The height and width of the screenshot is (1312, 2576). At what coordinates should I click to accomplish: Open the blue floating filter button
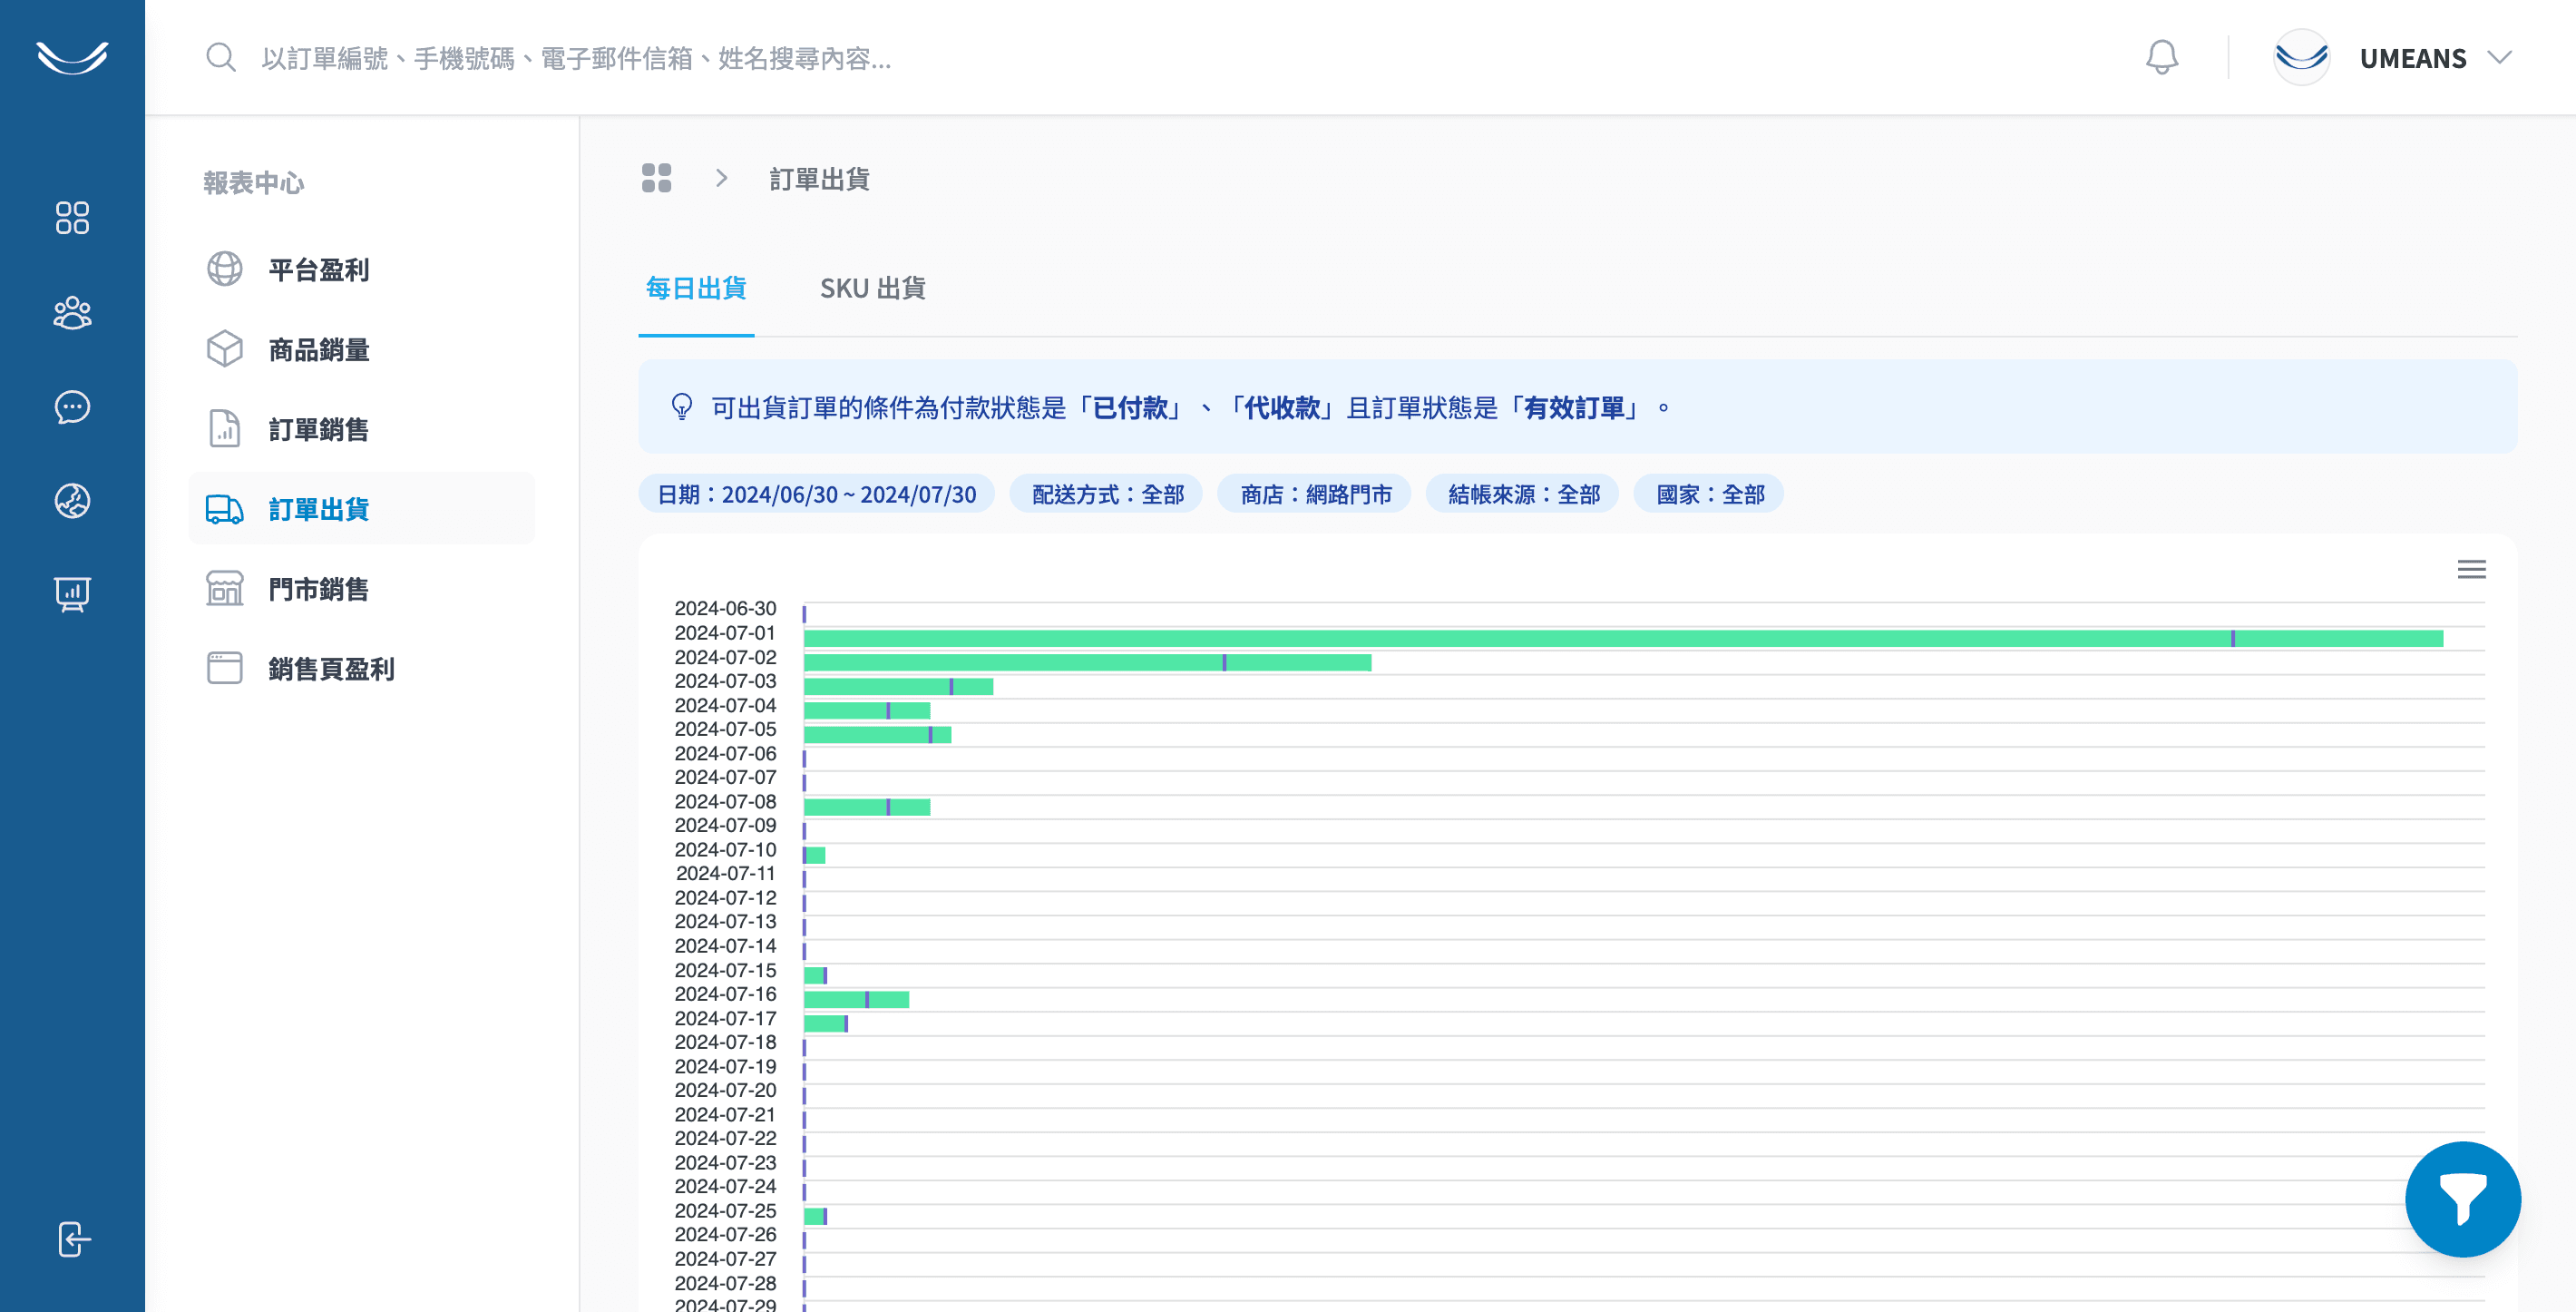coord(2462,1198)
